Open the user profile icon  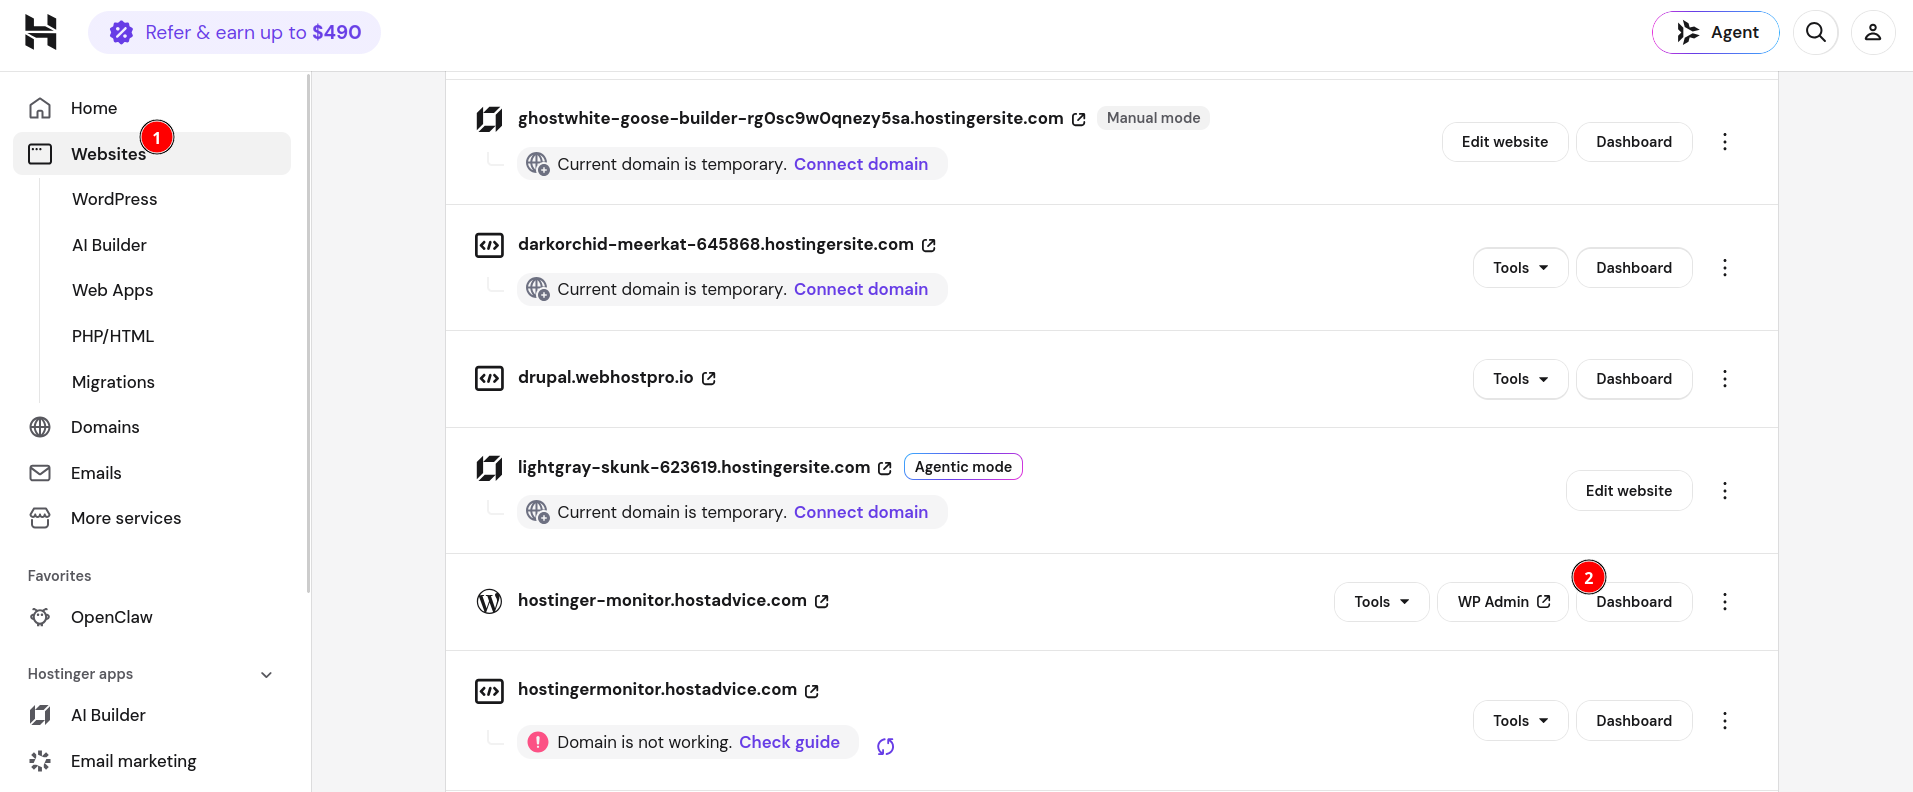coord(1873,32)
